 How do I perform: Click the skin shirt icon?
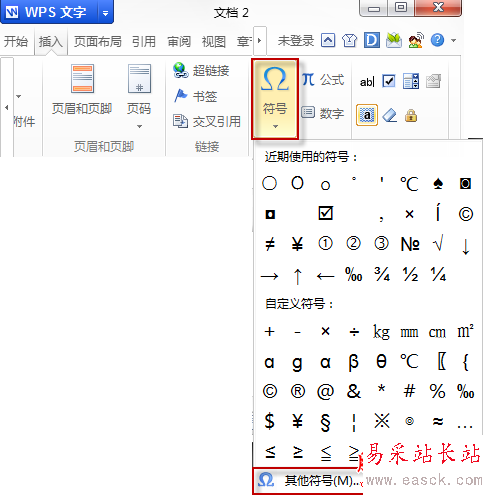click(x=349, y=41)
